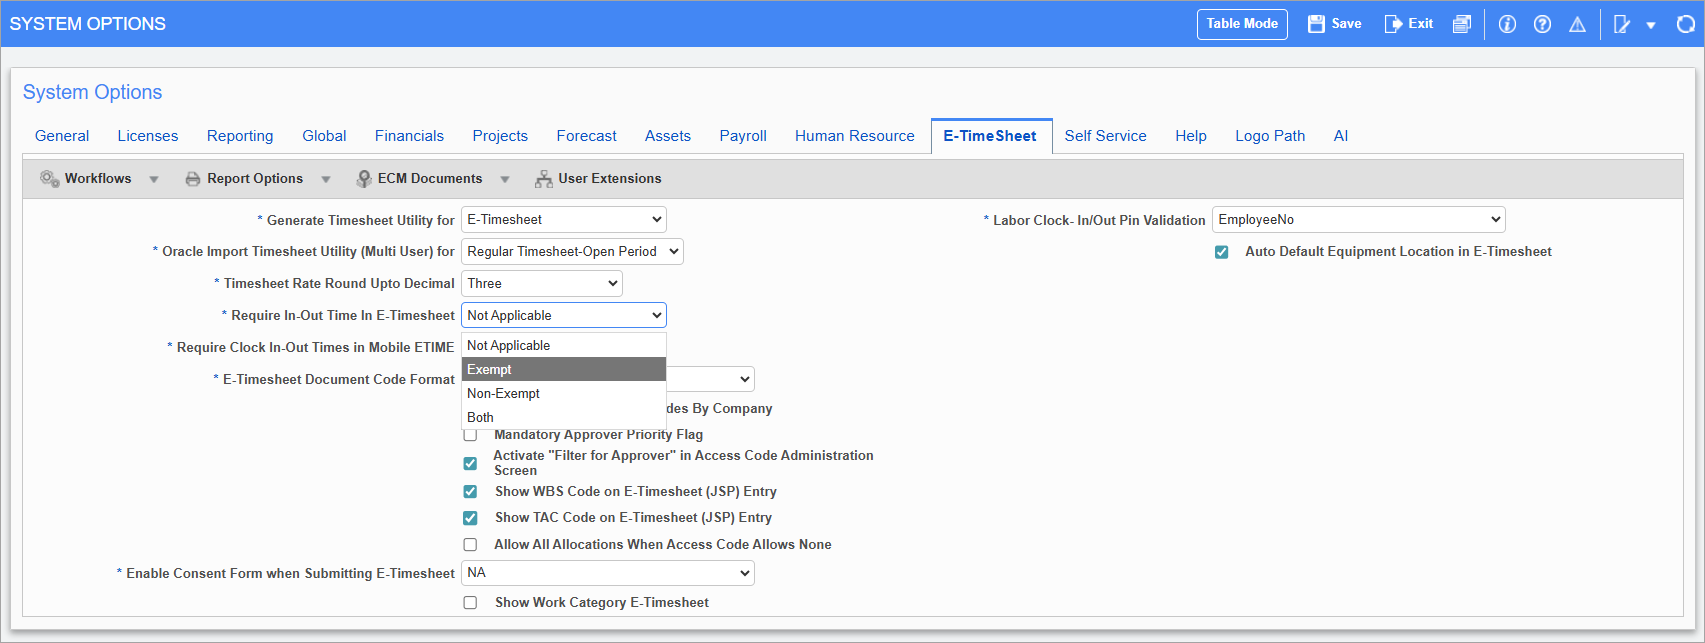Click the refresh circle icon in header
The image size is (1705, 643).
[x=1685, y=24]
